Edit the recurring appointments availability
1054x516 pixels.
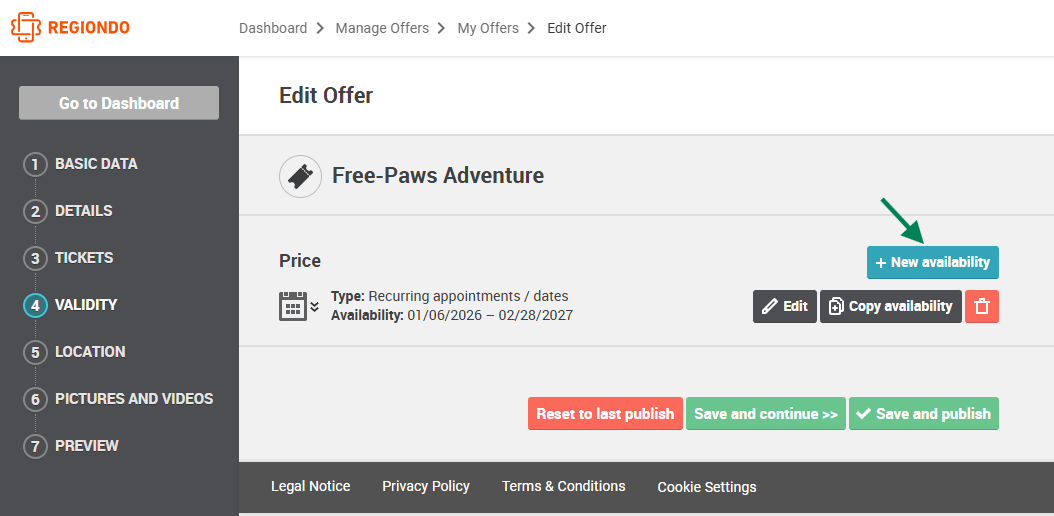coord(784,306)
